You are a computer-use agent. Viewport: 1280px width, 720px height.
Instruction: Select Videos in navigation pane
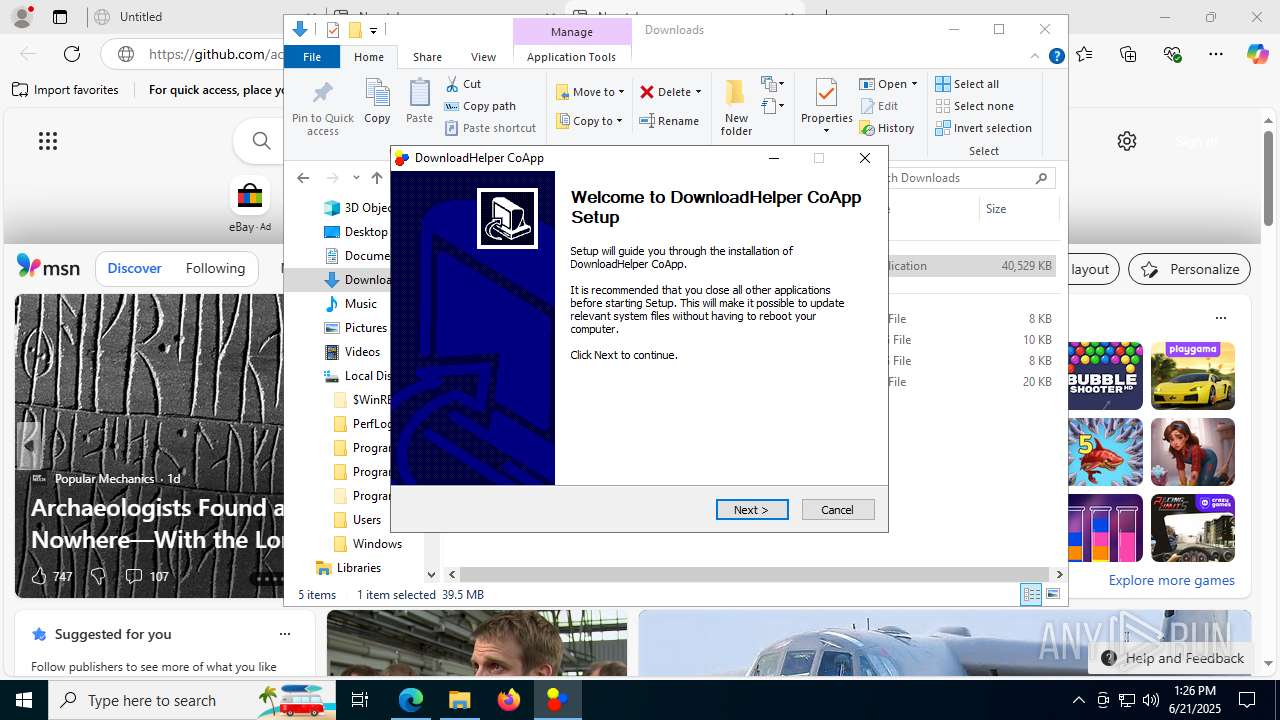coord(352,352)
